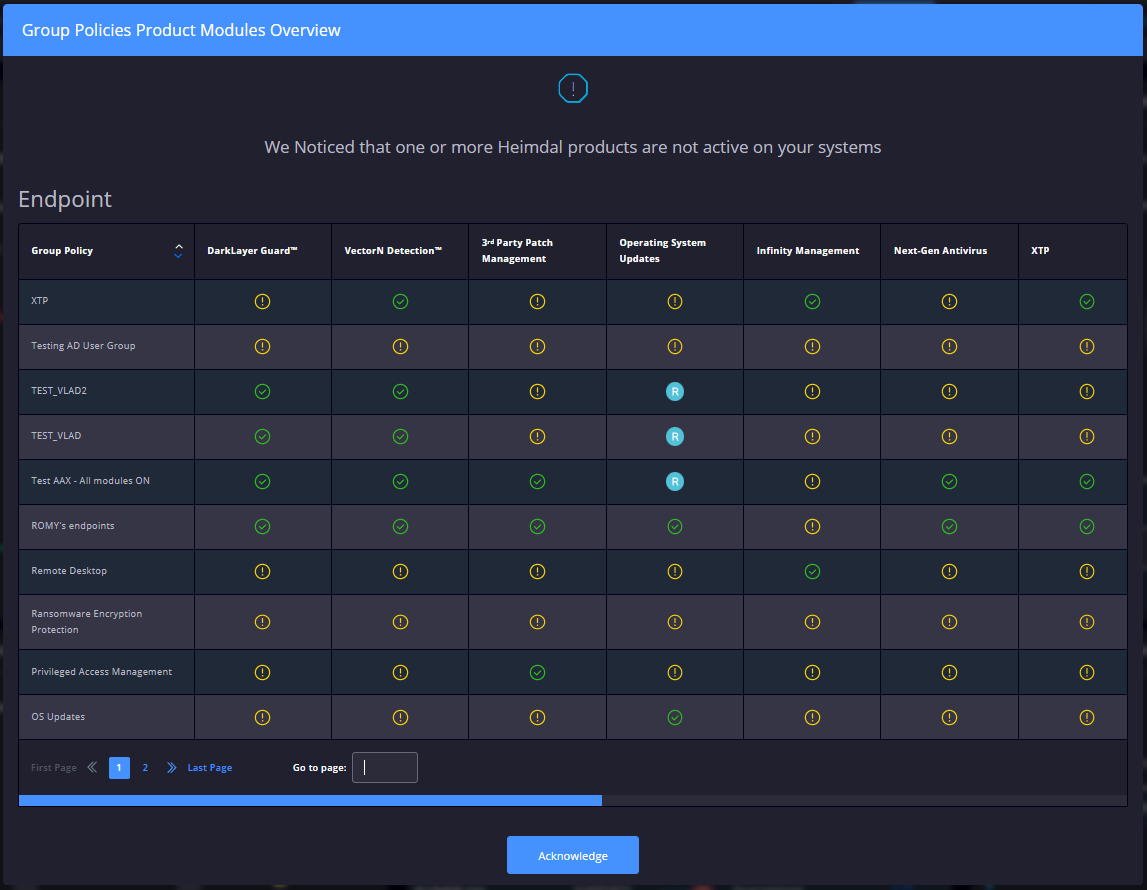The width and height of the screenshot is (1147, 890).
Task: Click the R icon in TEST_VLAD2 row
Action: [675, 391]
